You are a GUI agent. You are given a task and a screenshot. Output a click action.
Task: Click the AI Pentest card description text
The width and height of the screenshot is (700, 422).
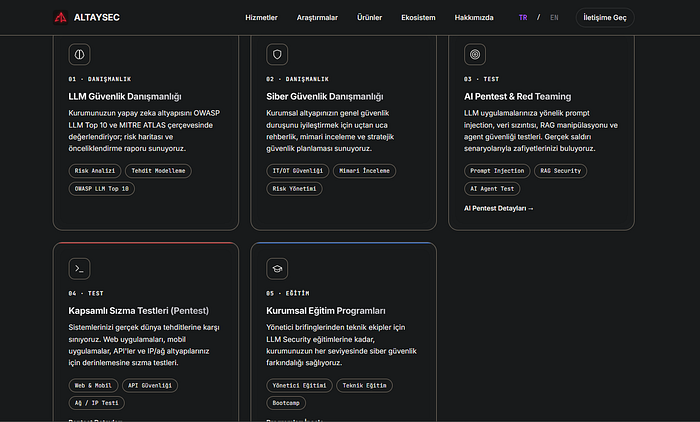pos(541,131)
